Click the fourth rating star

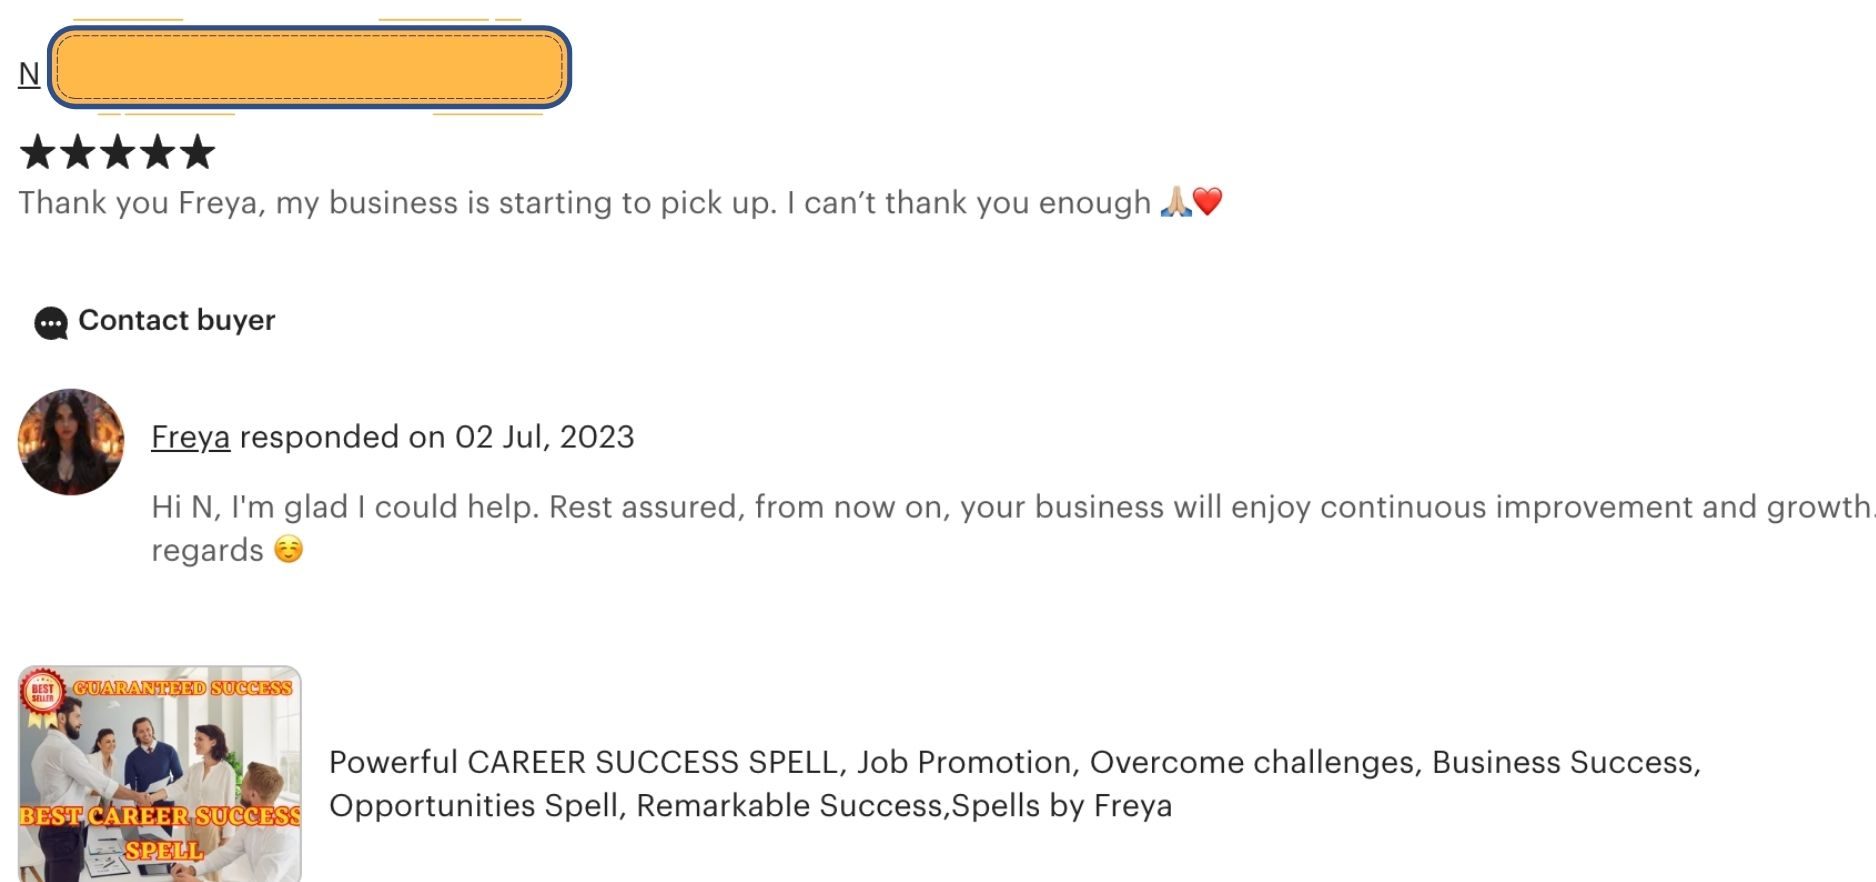pos(157,152)
